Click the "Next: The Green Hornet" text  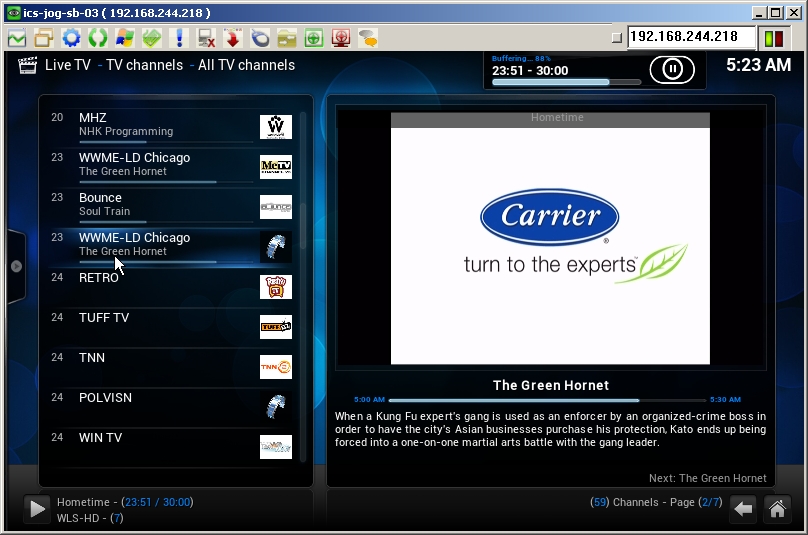pos(708,478)
